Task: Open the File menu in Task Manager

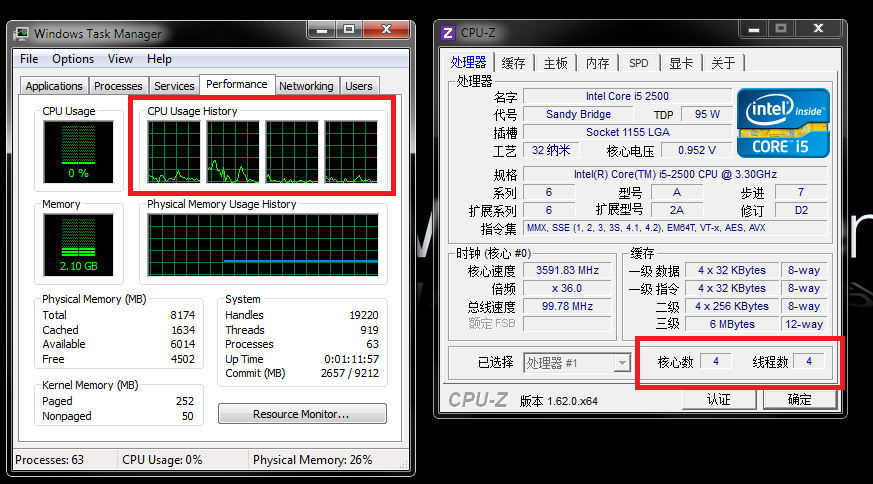Action: tap(30, 59)
